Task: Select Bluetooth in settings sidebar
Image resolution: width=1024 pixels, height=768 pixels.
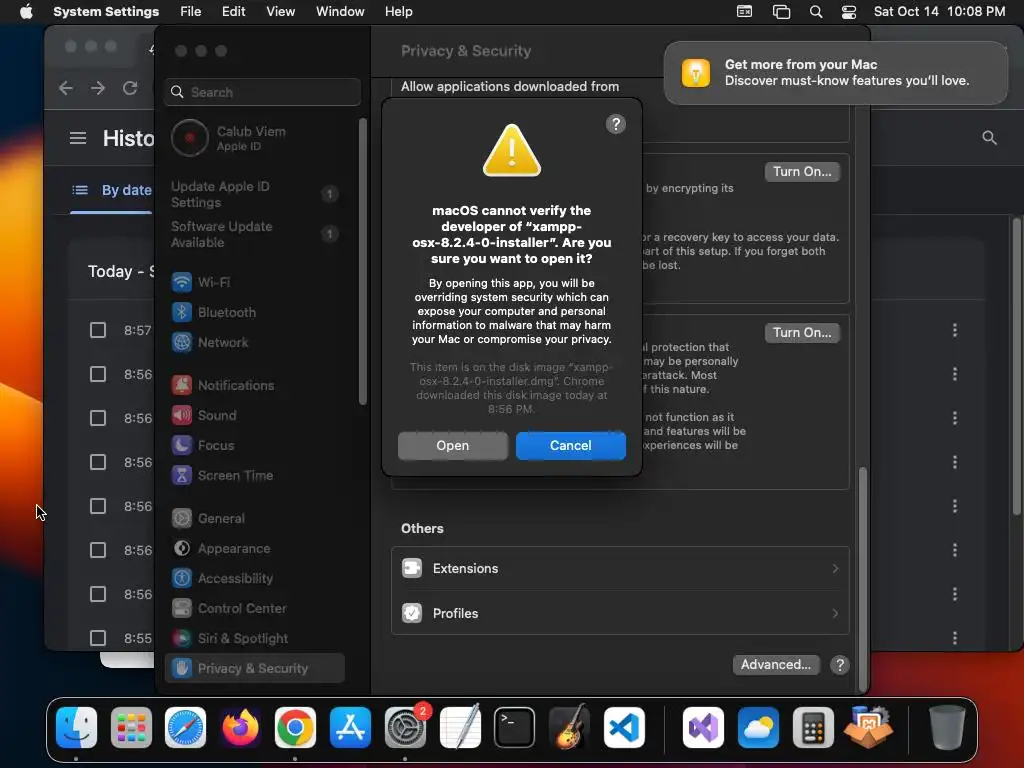Action: 255,312
